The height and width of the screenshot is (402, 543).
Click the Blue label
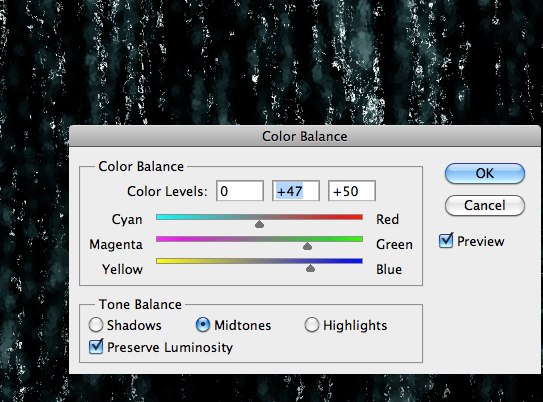click(x=389, y=269)
